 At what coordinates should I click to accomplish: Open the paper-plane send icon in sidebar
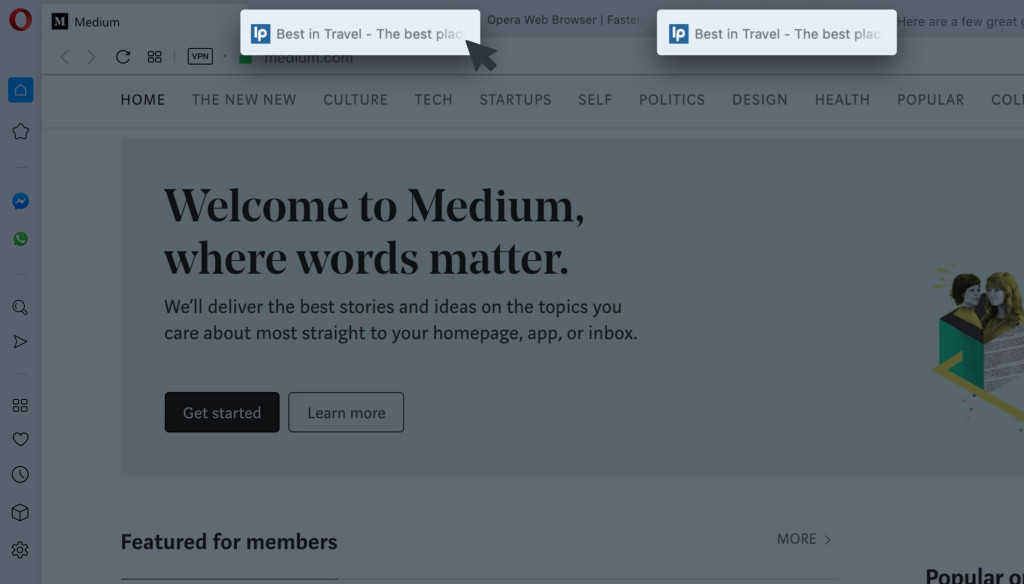20,342
